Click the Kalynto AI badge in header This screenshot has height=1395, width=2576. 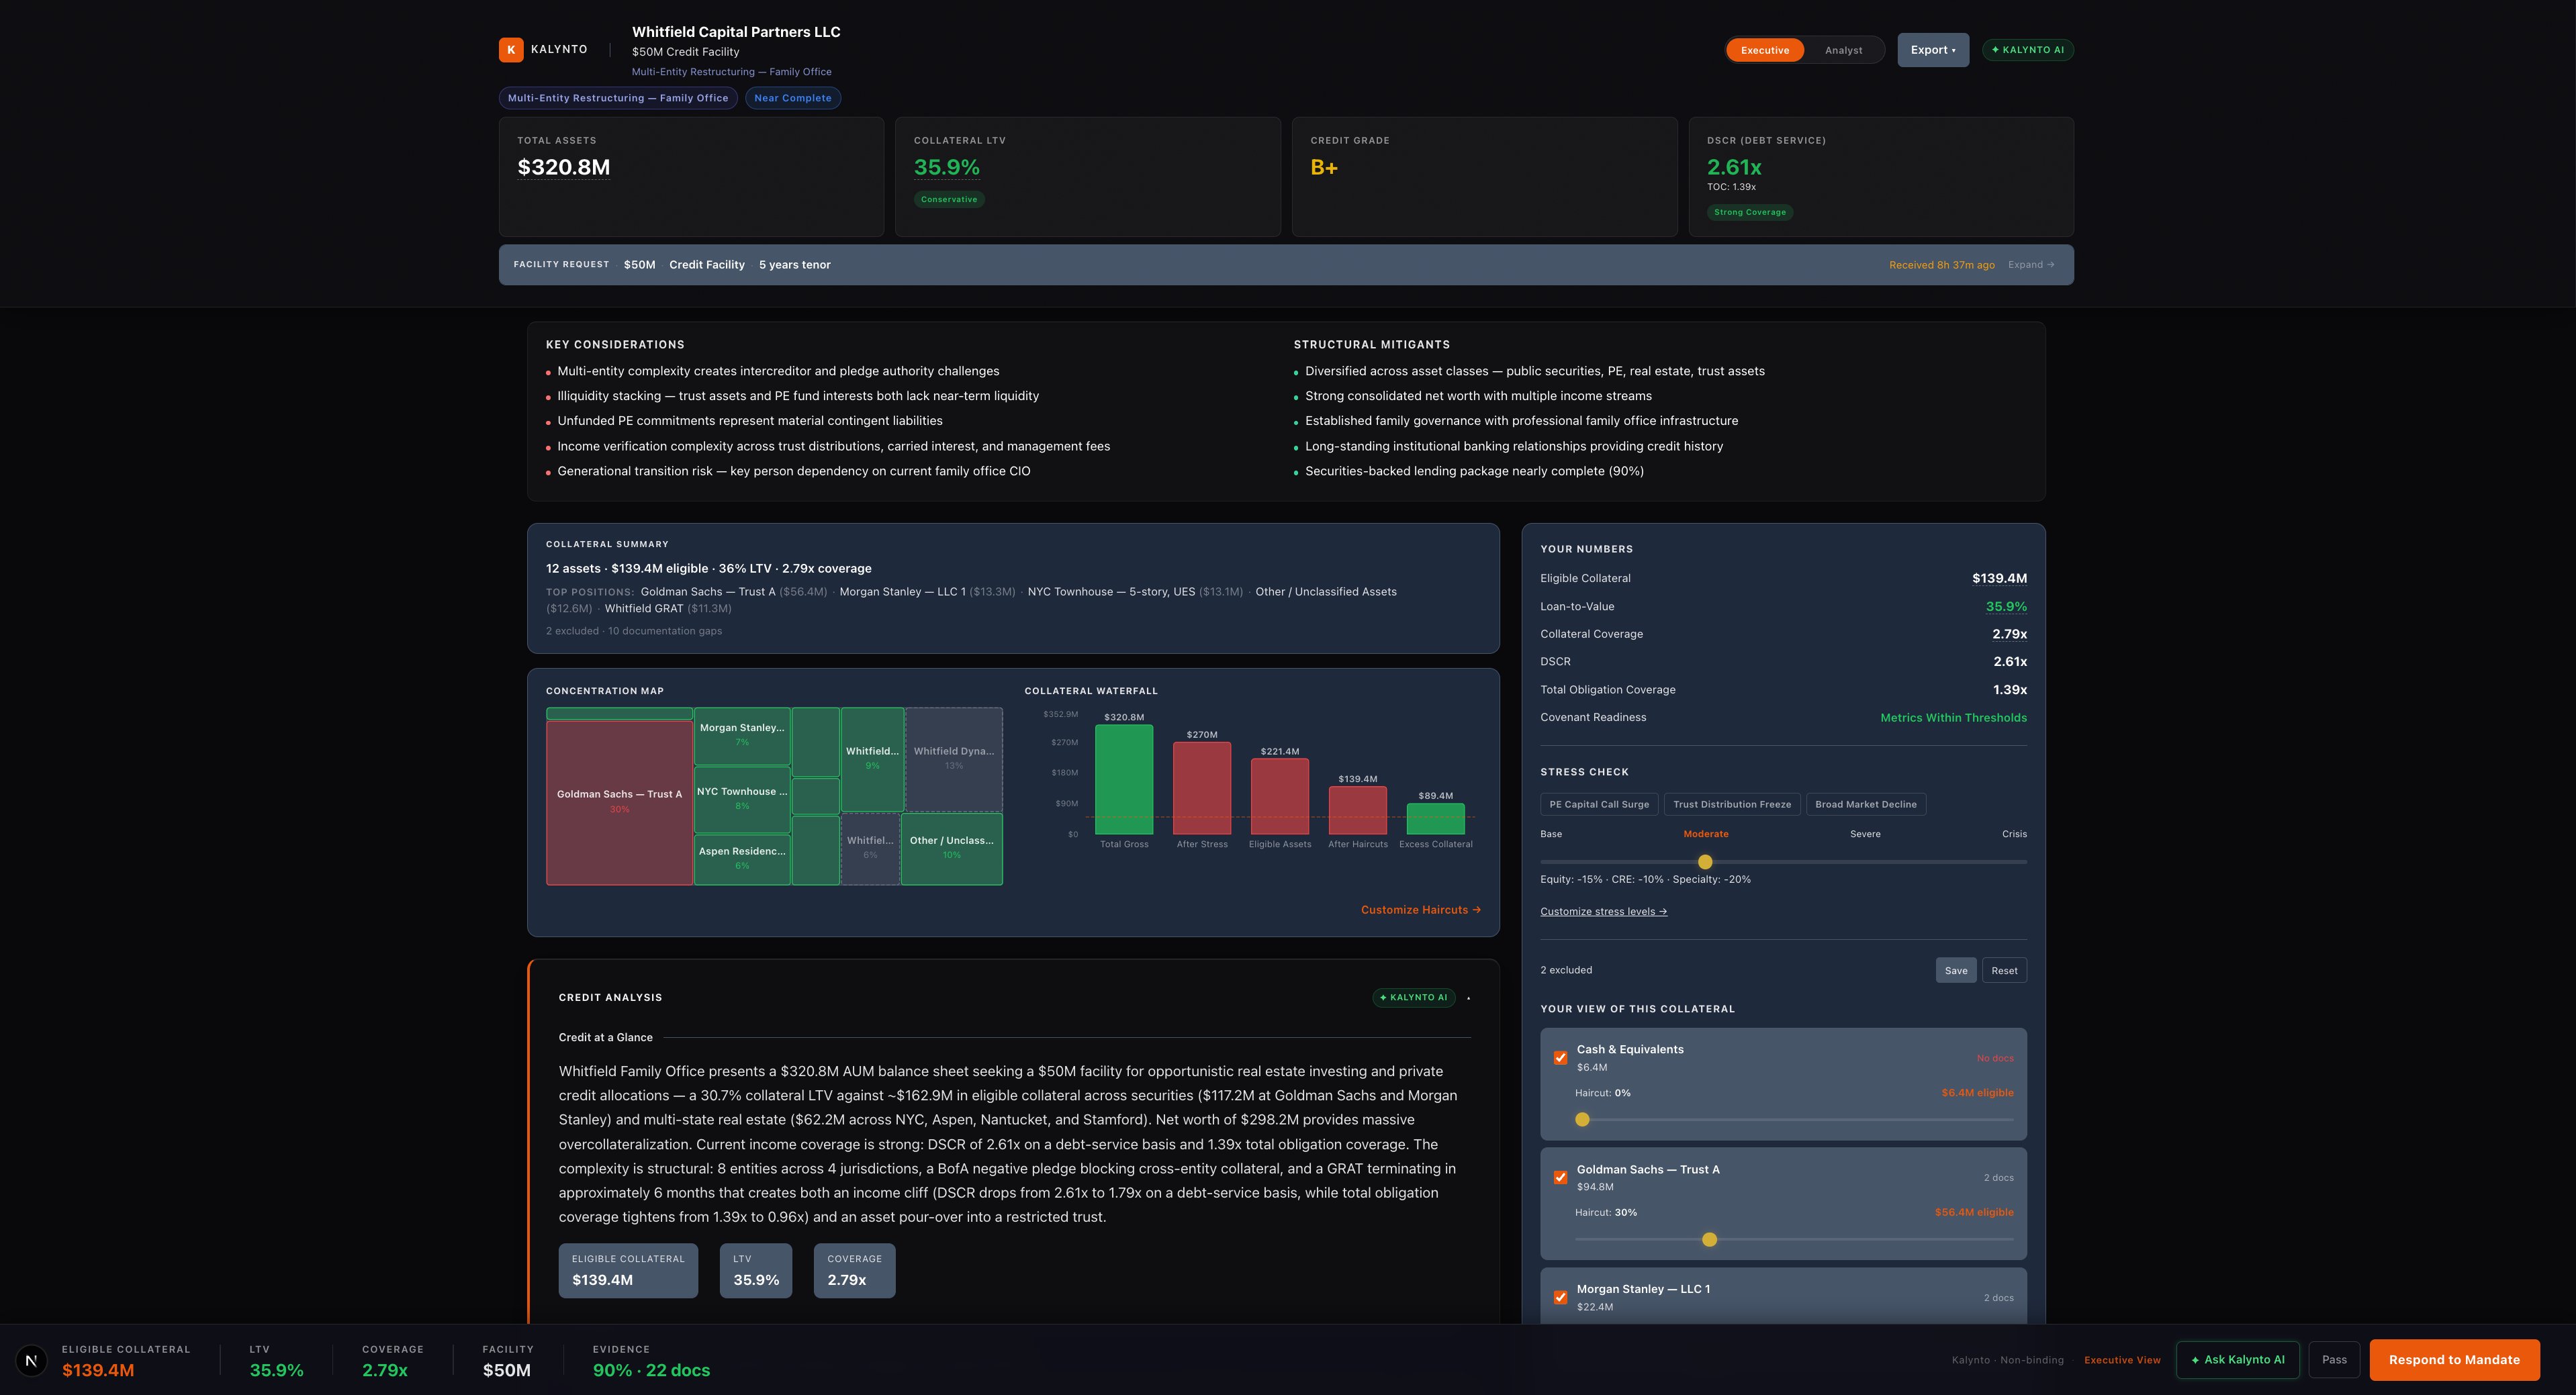click(2027, 50)
